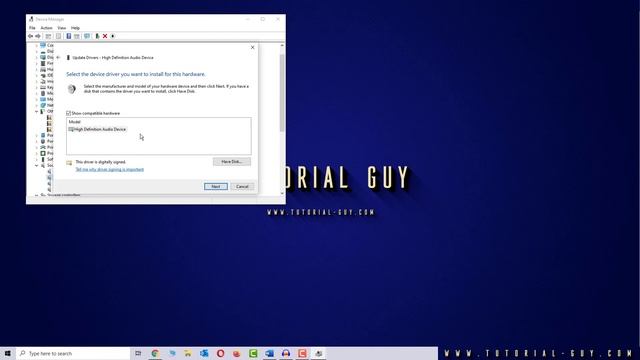Close the Update Drivers dialog
Screen dimensions: 640x360
[x=253, y=47]
